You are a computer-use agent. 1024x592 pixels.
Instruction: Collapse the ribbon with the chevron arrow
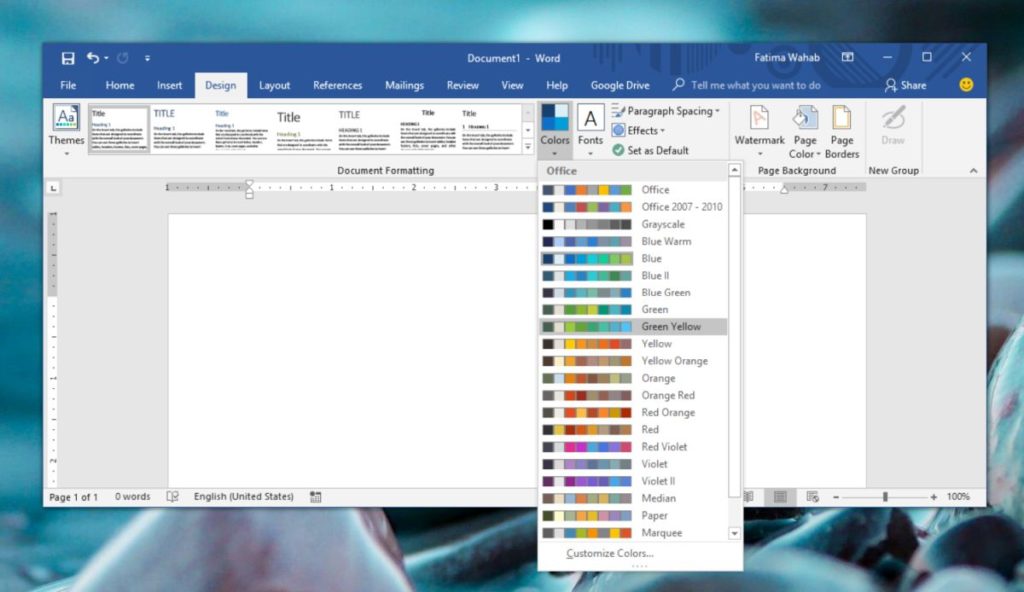click(x=974, y=170)
